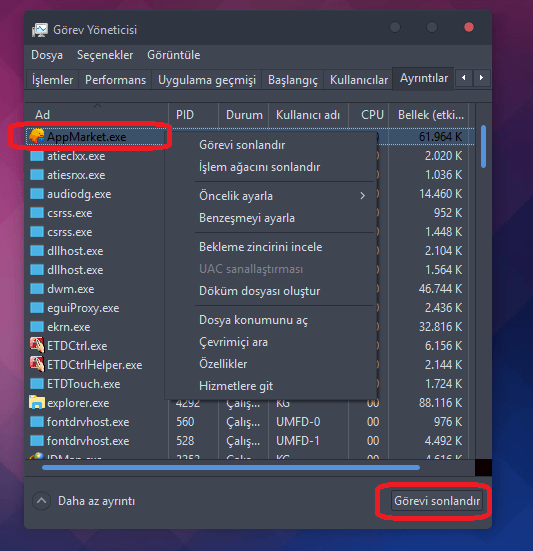Collapse view with Daha az ayrıntı chevron

coord(41,500)
